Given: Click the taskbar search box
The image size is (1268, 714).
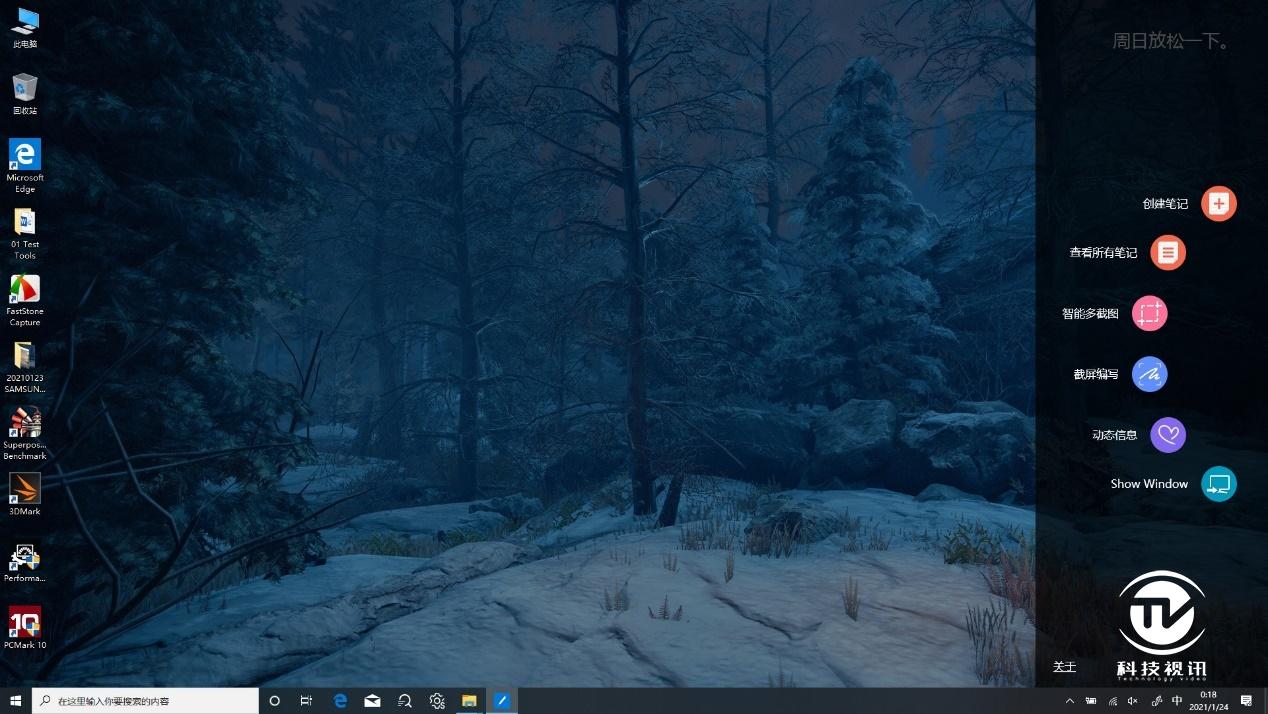Looking at the screenshot, I should click(145, 701).
